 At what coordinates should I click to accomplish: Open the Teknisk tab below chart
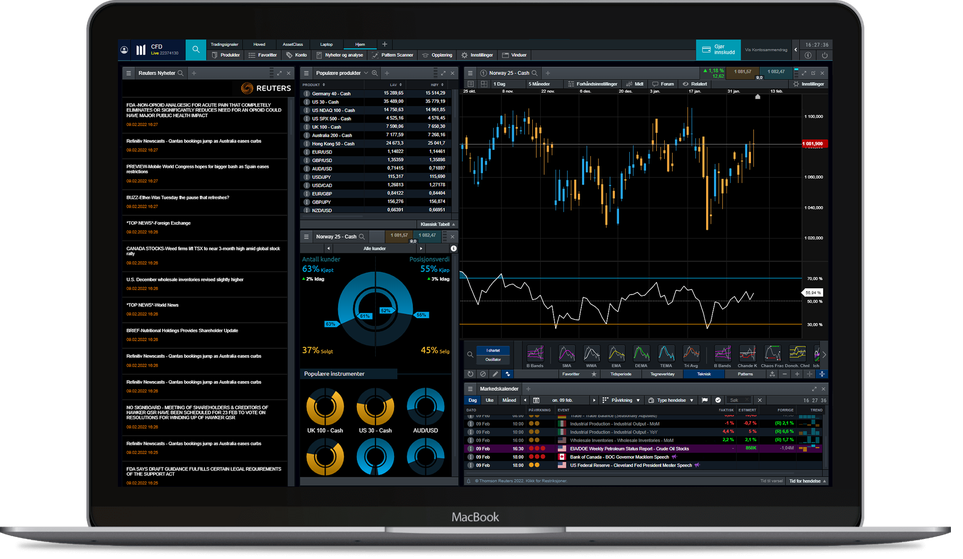[703, 373]
